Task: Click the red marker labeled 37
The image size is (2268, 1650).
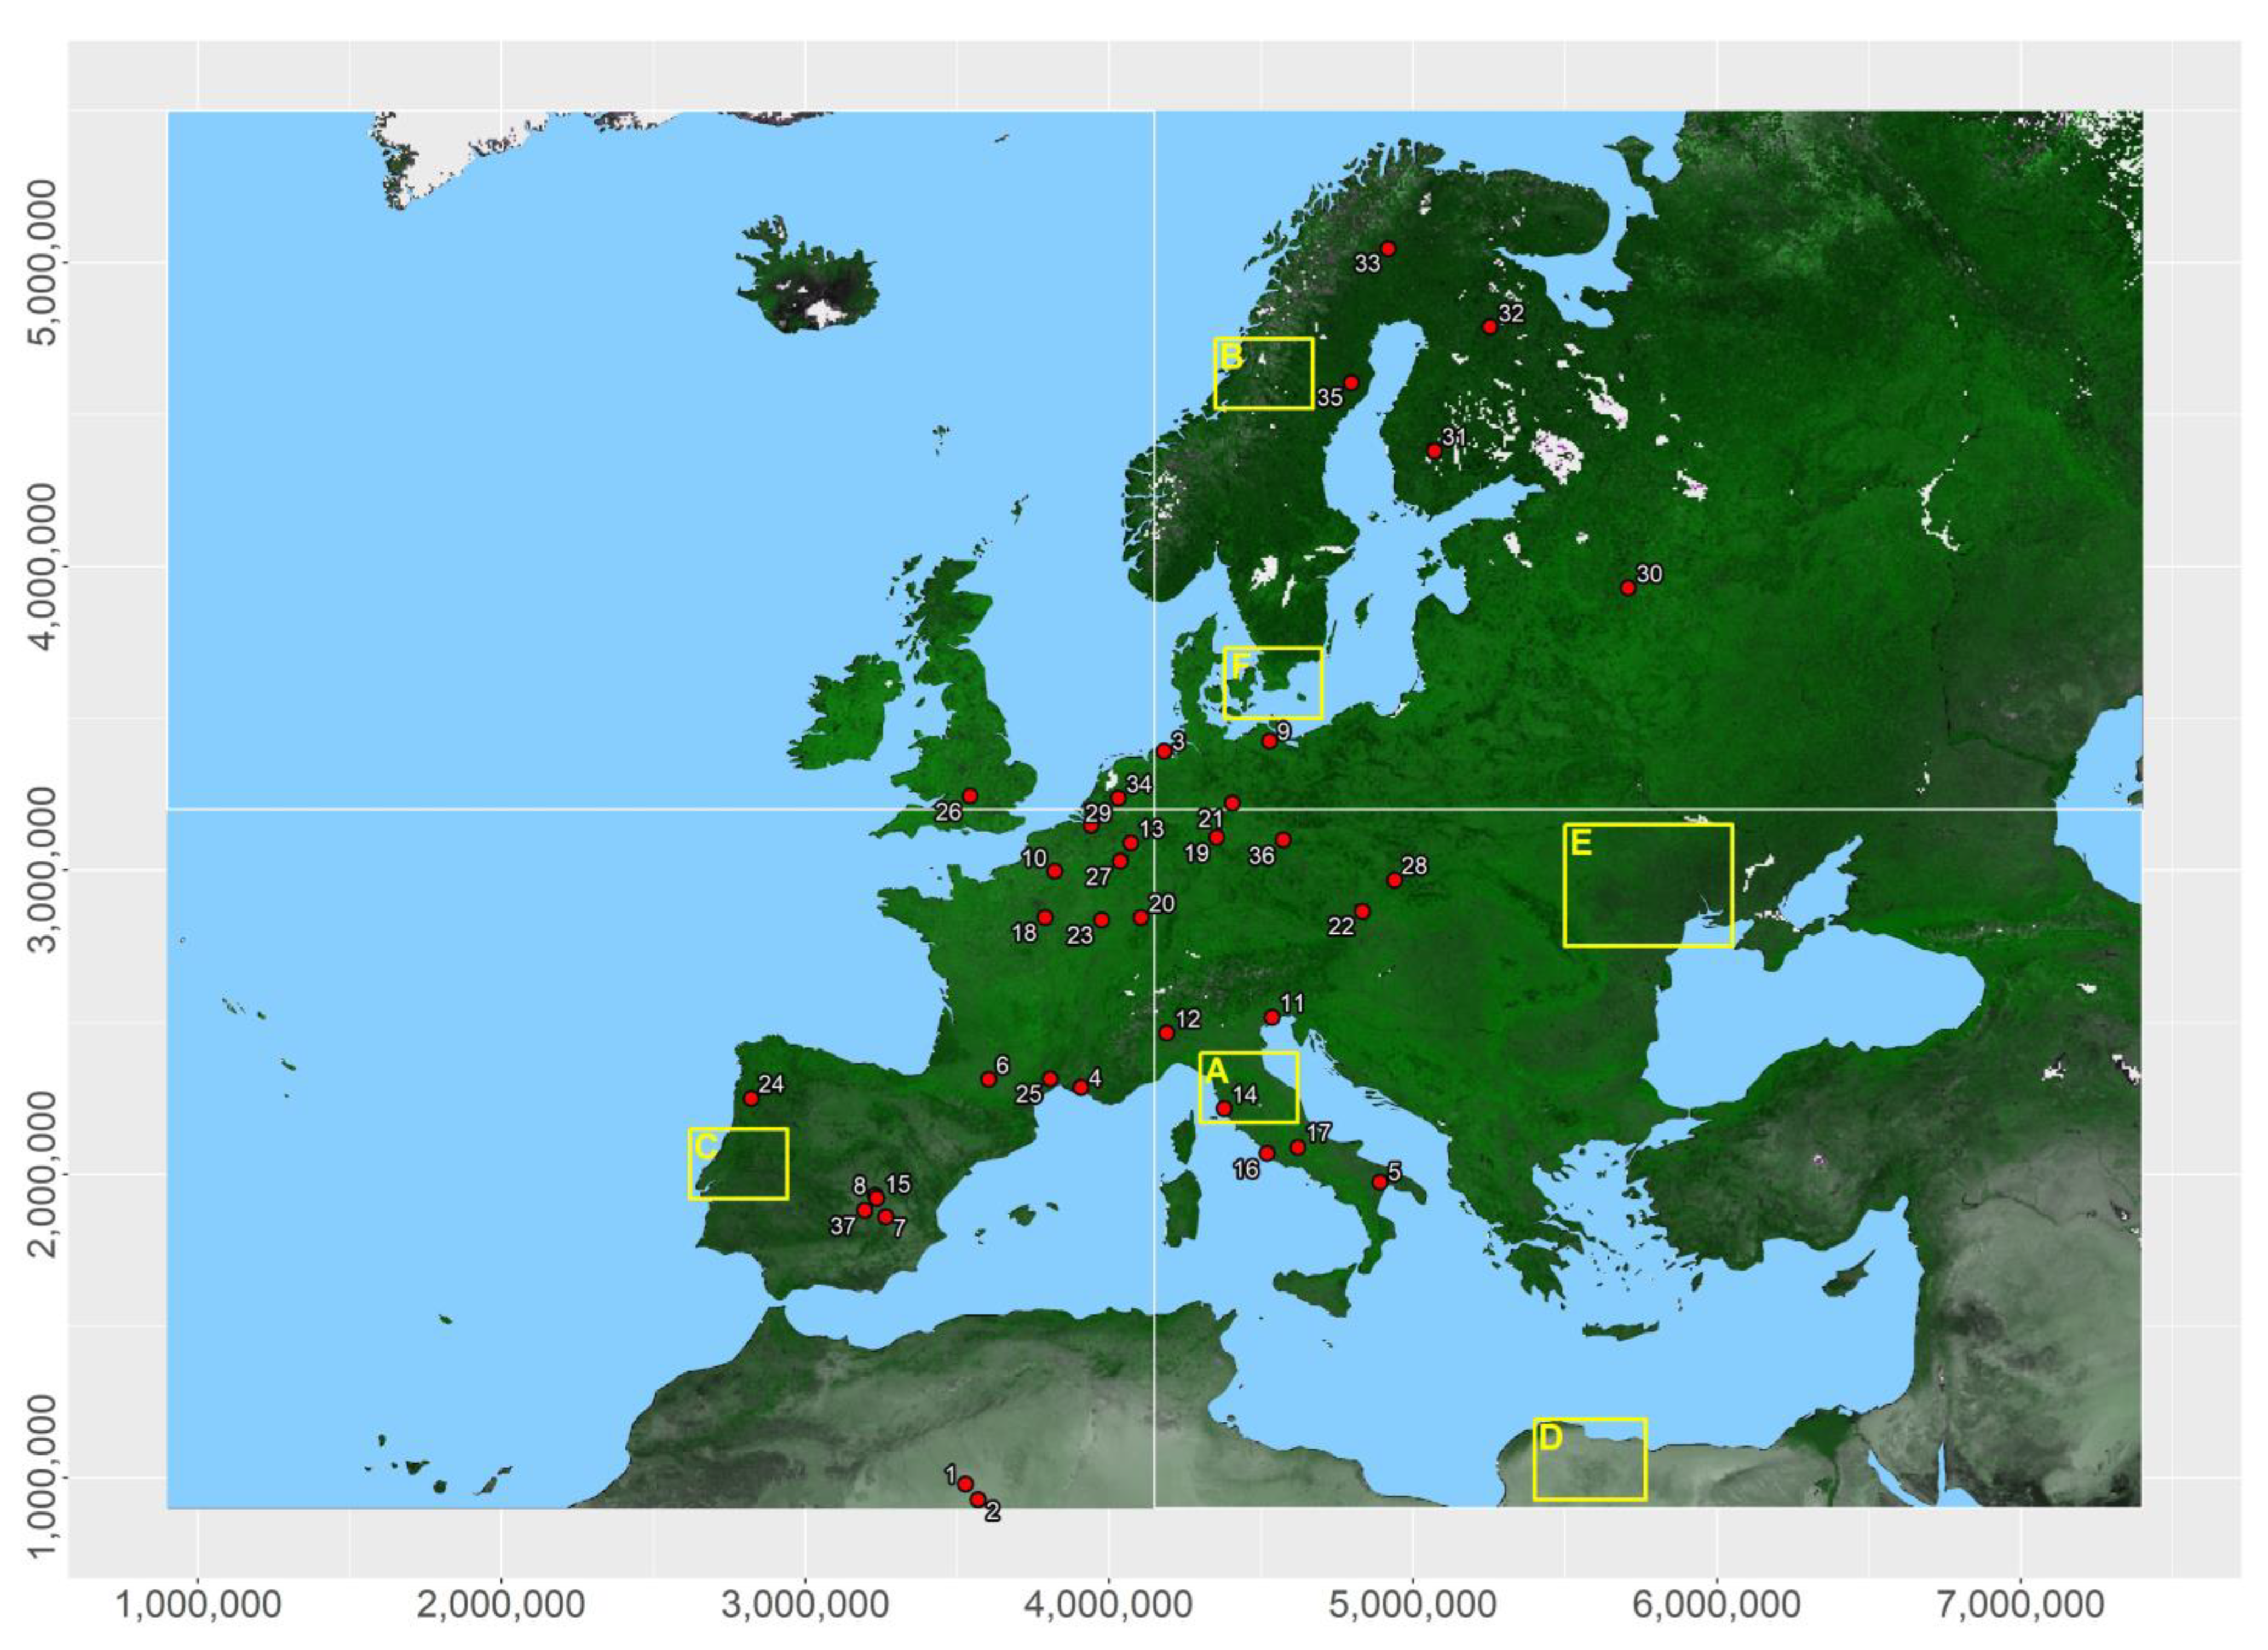Action: pos(865,1210)
